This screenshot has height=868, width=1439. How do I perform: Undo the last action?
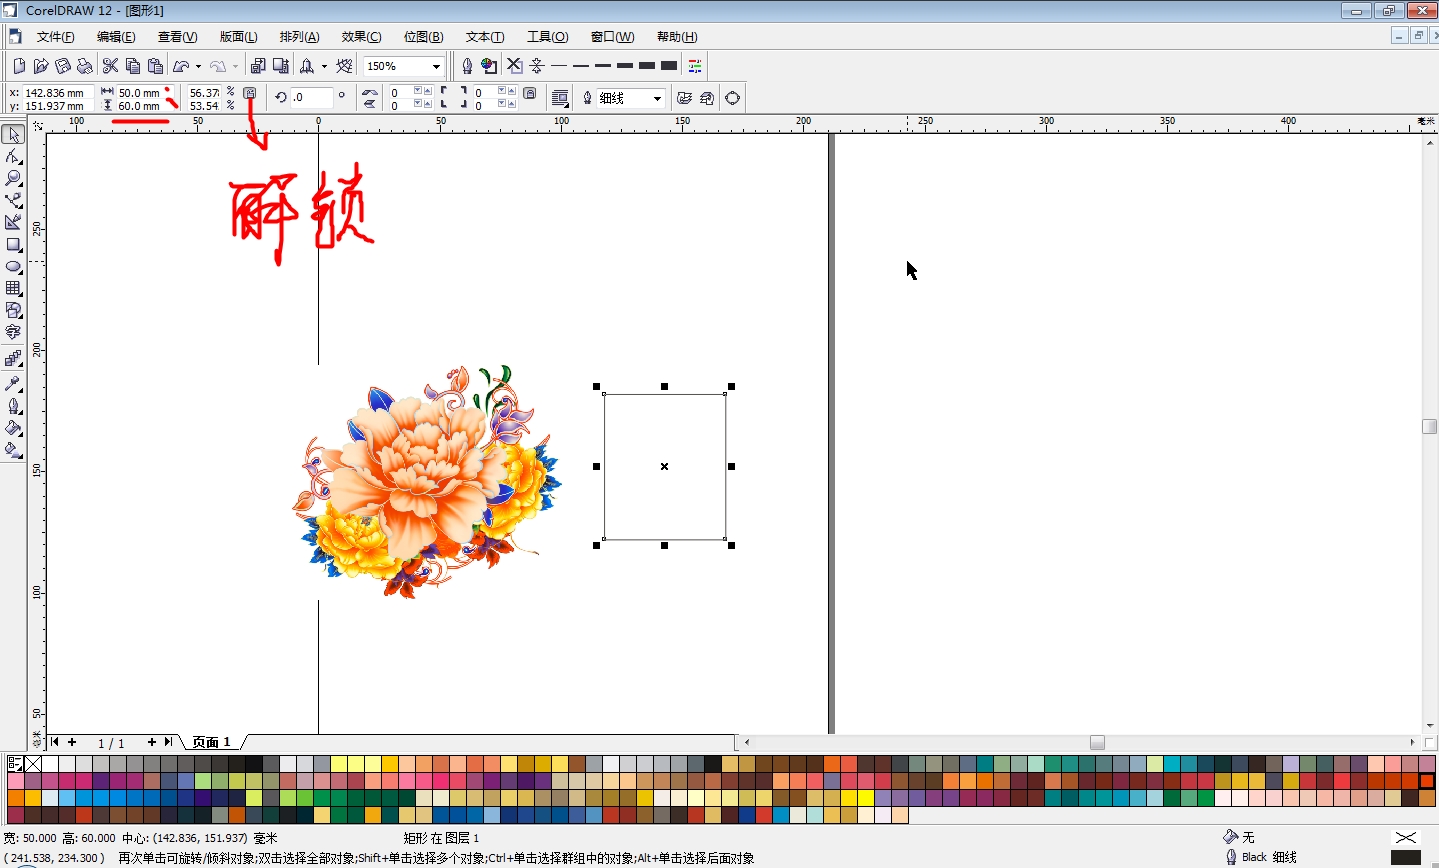181,66
